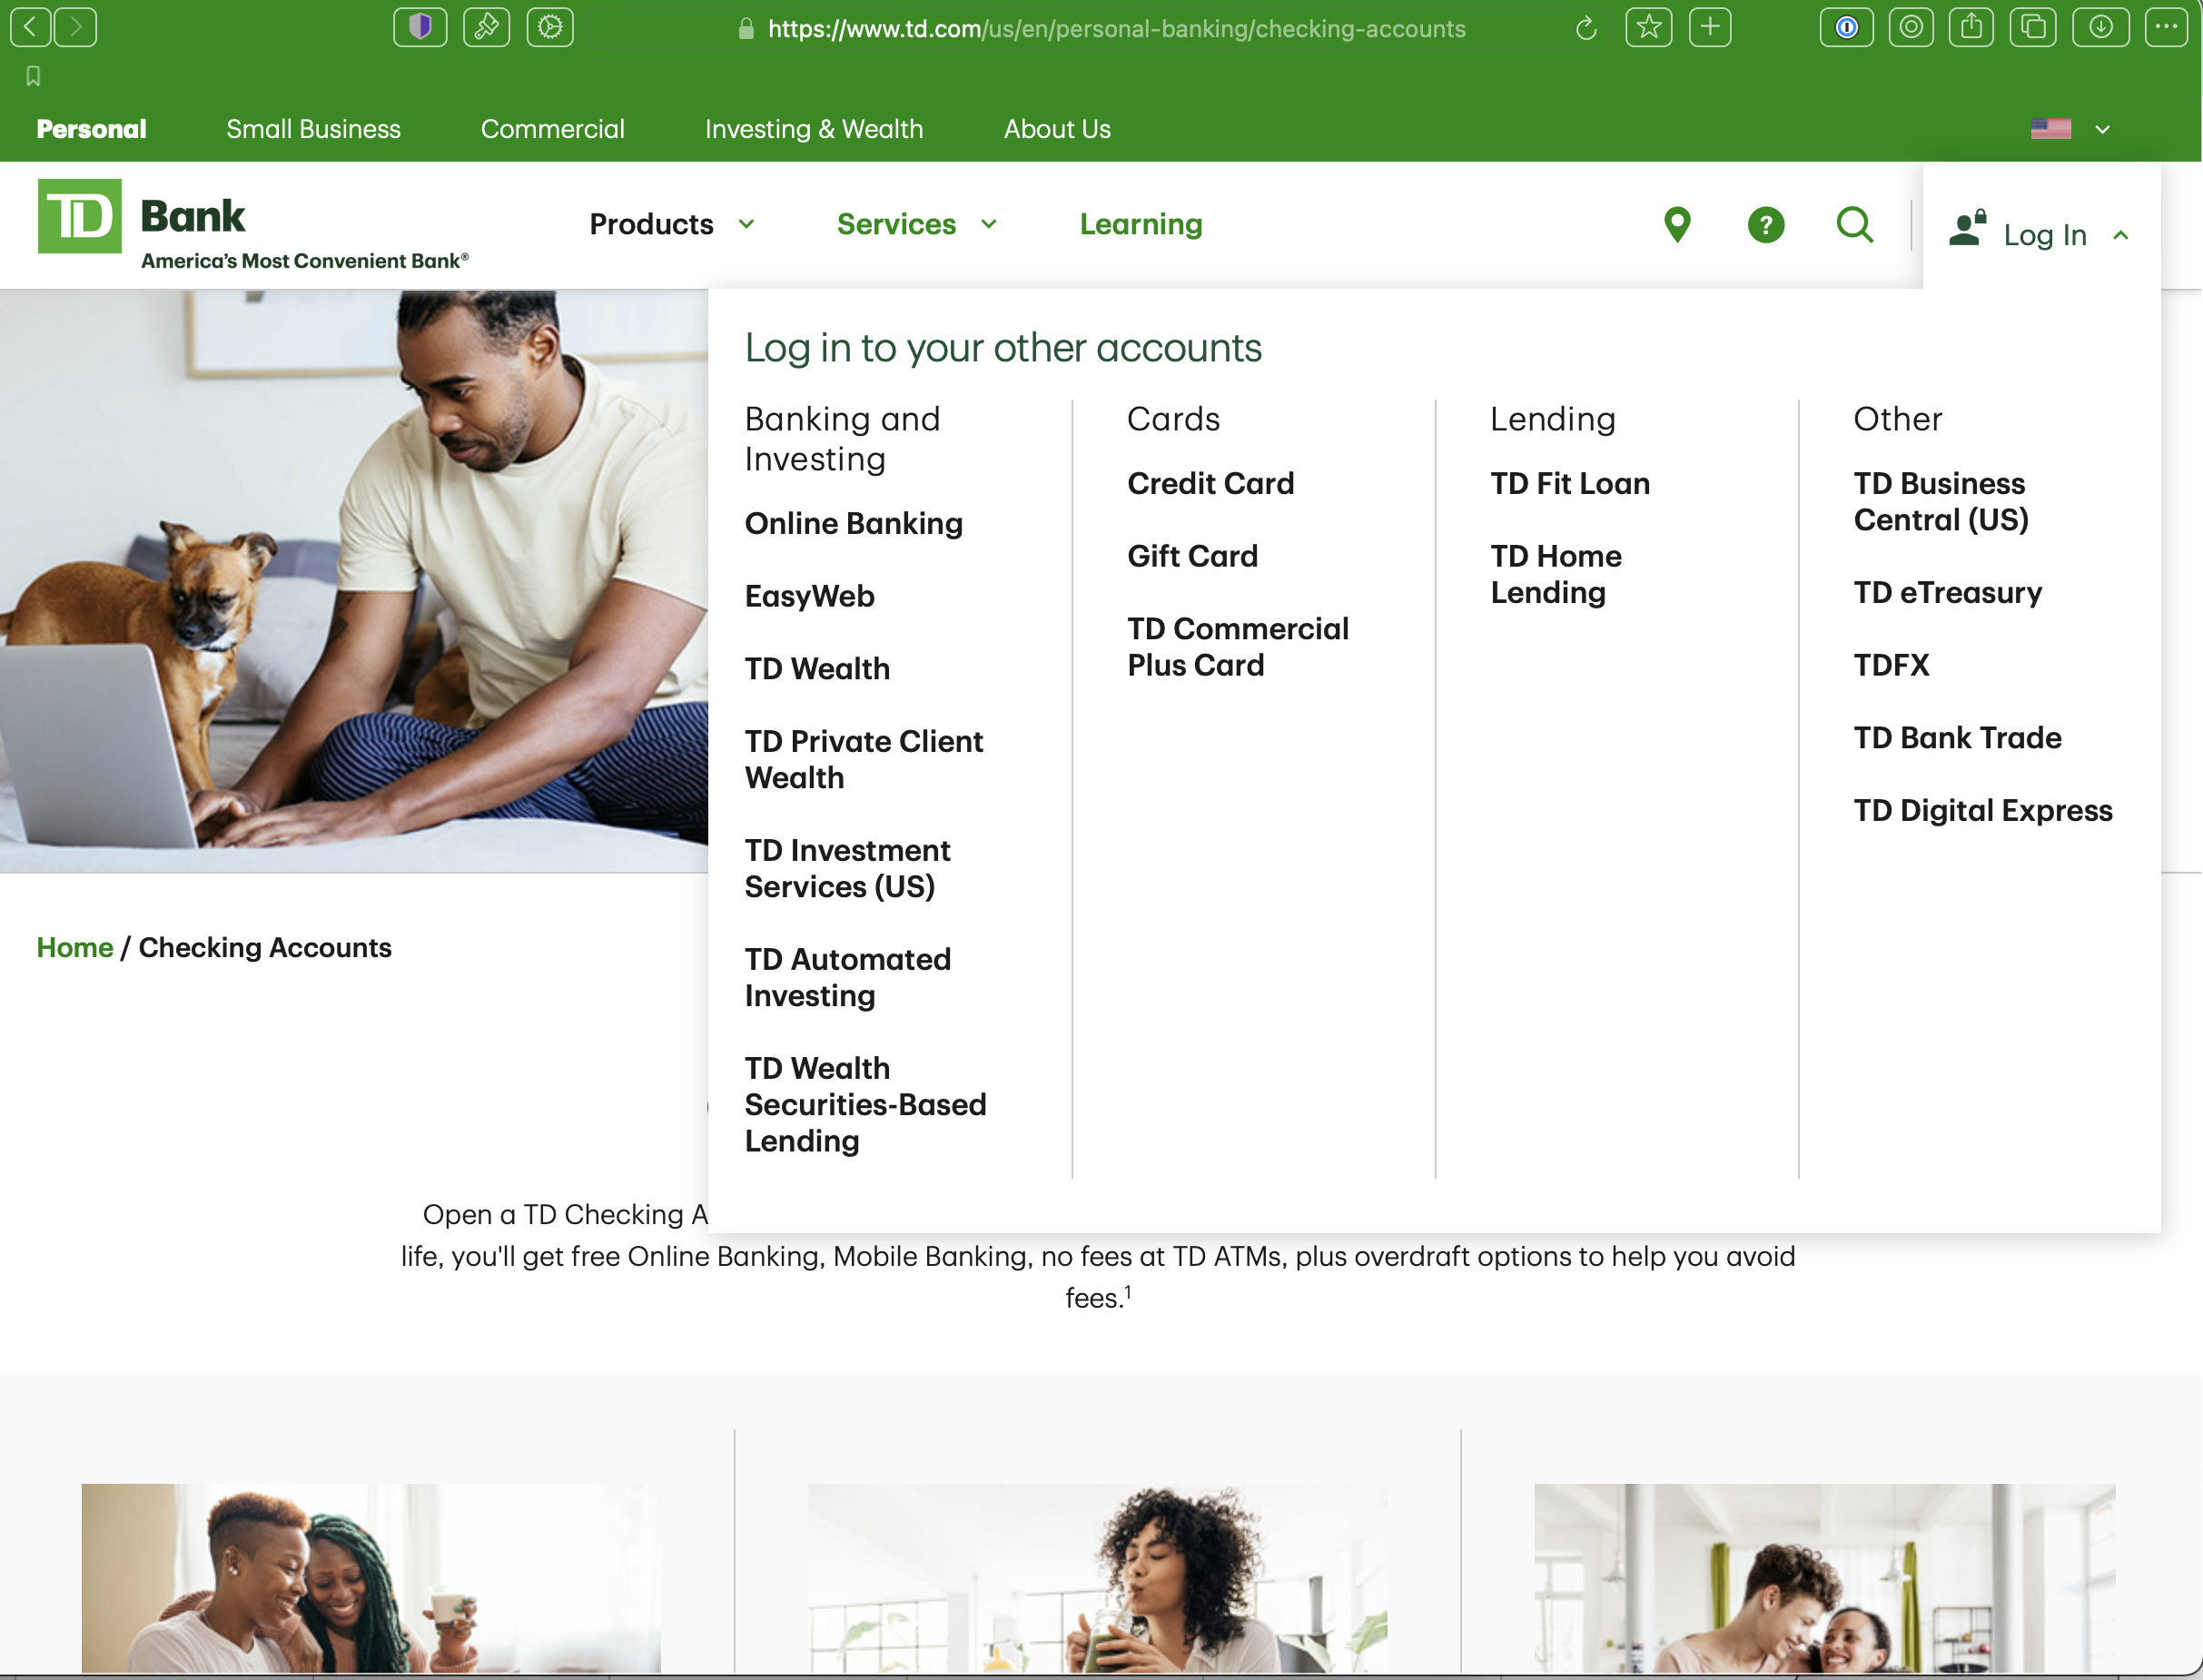Switch to the Small Business tab
This screenshot has height=1680, width=2203.
point(313,129)
